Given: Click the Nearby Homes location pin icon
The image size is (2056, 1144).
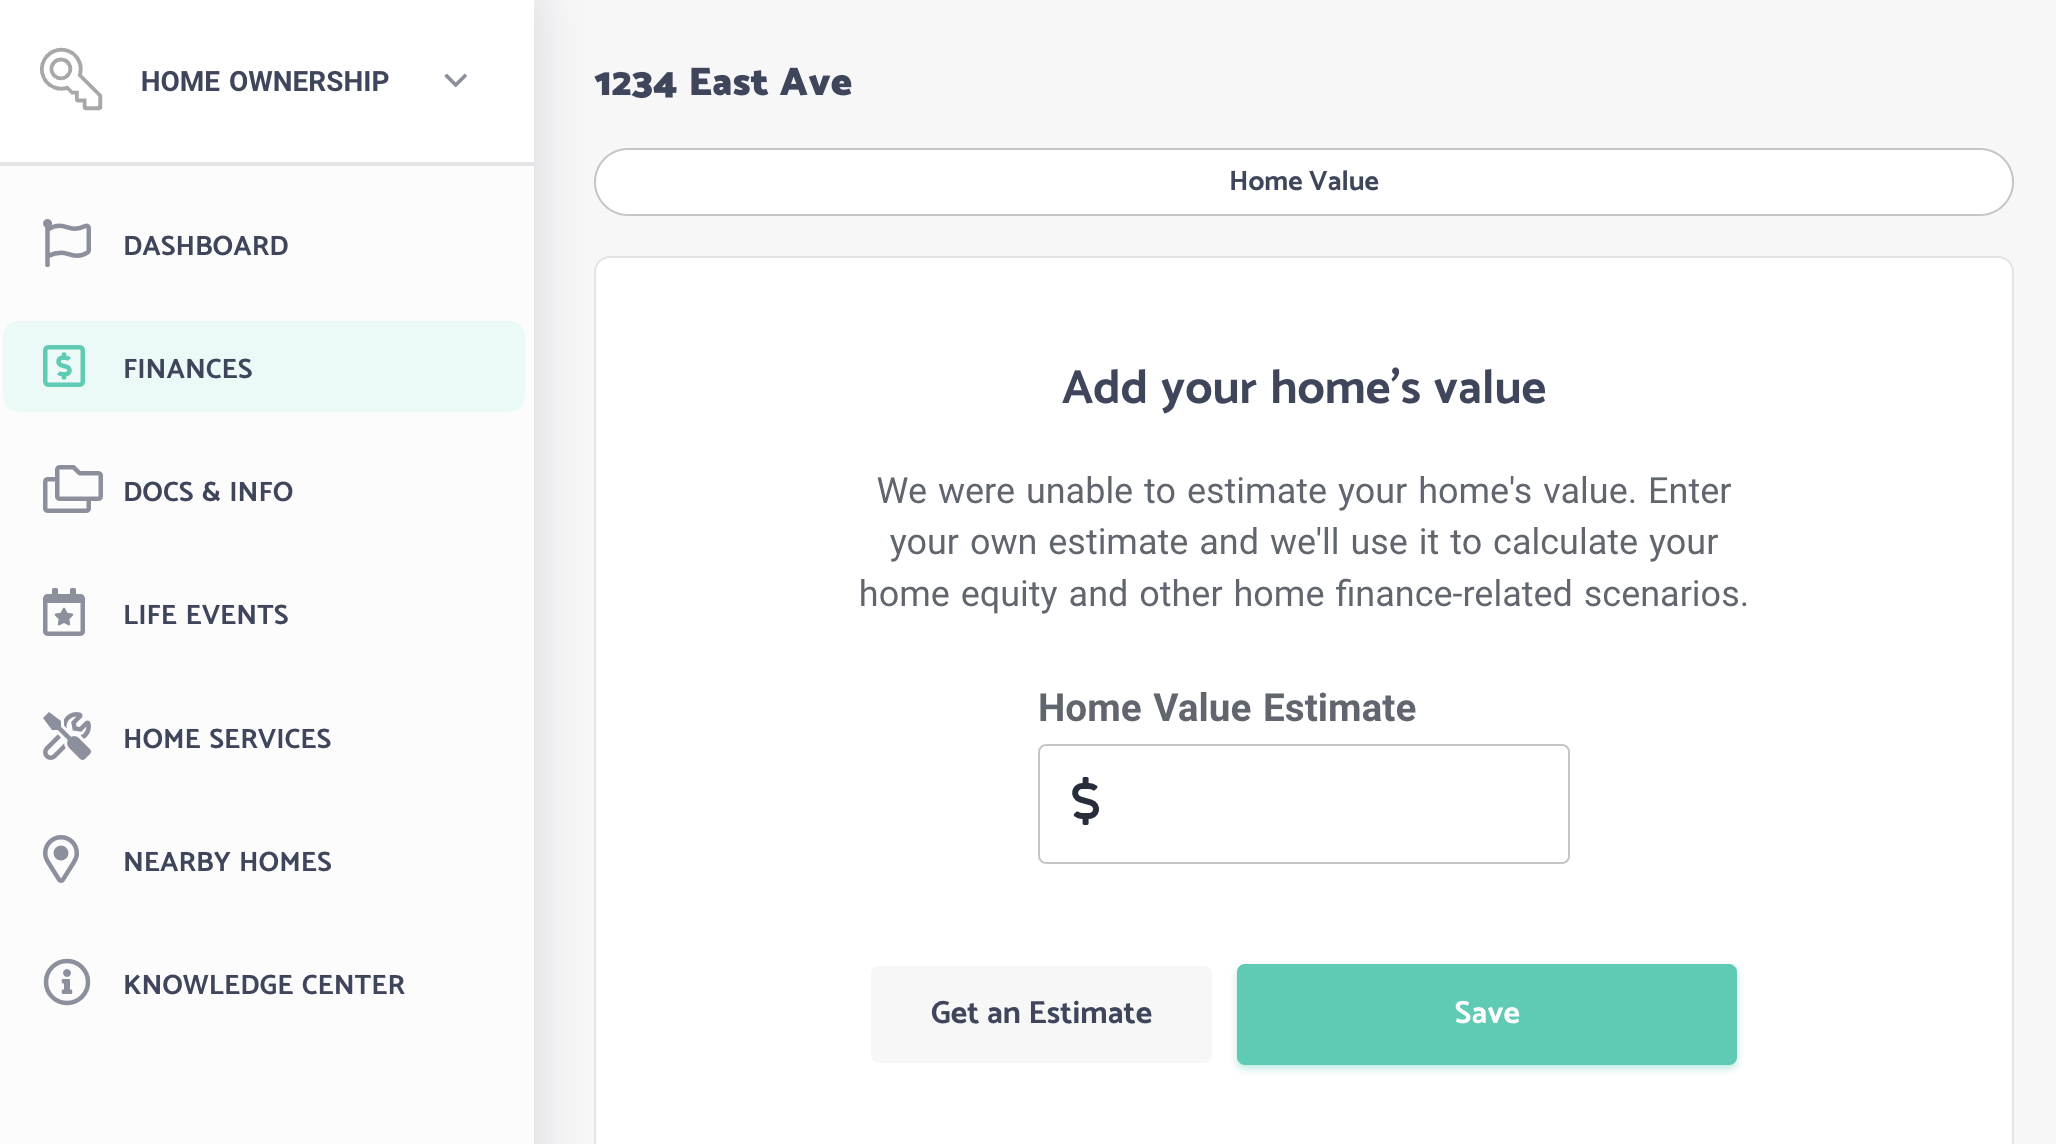Looking at the screenshot, I should [61, 859].
